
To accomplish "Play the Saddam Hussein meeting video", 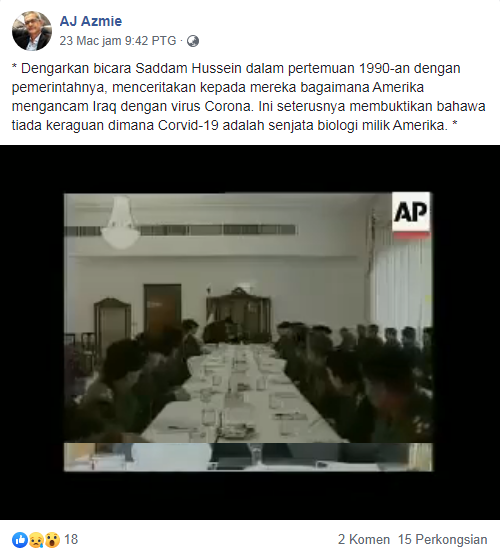I will [x=248, y=332].
